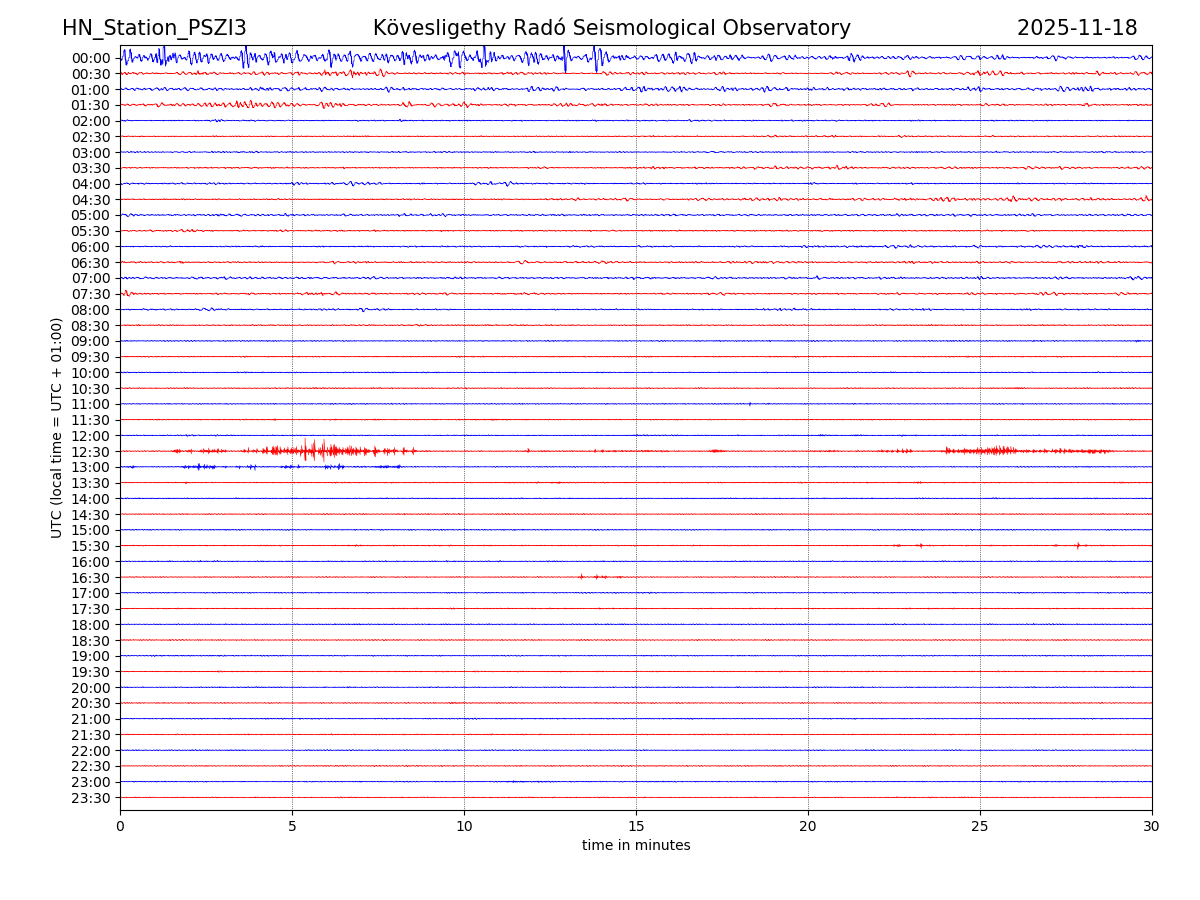Click the 'time in minutes' axis label

click(636, 846)
